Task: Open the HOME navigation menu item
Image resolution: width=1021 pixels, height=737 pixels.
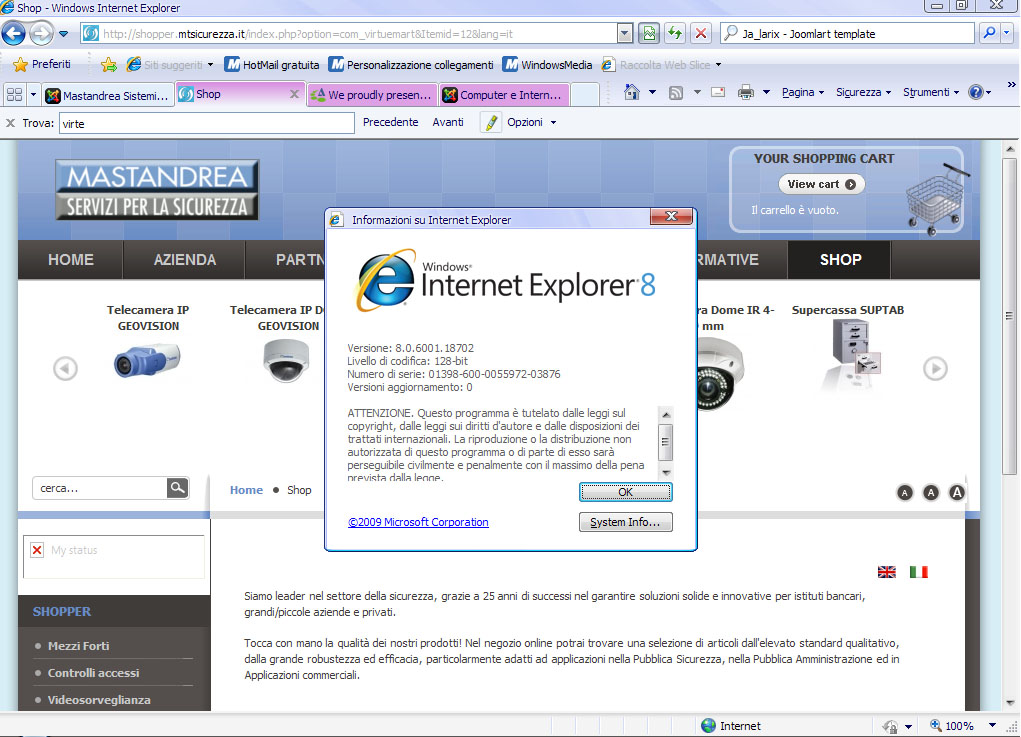Action: 70,260
